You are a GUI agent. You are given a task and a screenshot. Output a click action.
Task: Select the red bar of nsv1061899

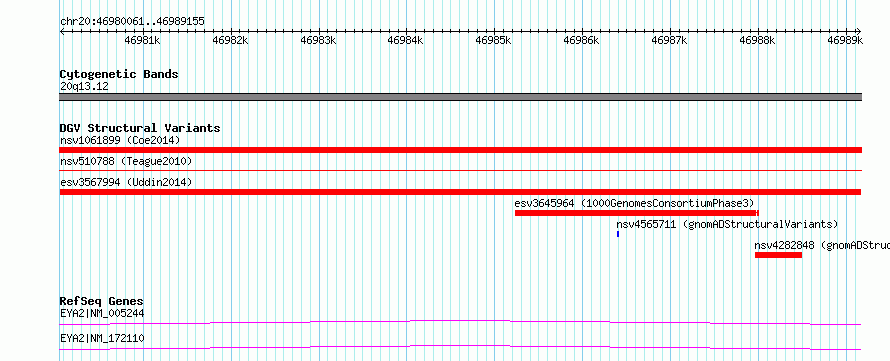[x=460, y=150]
